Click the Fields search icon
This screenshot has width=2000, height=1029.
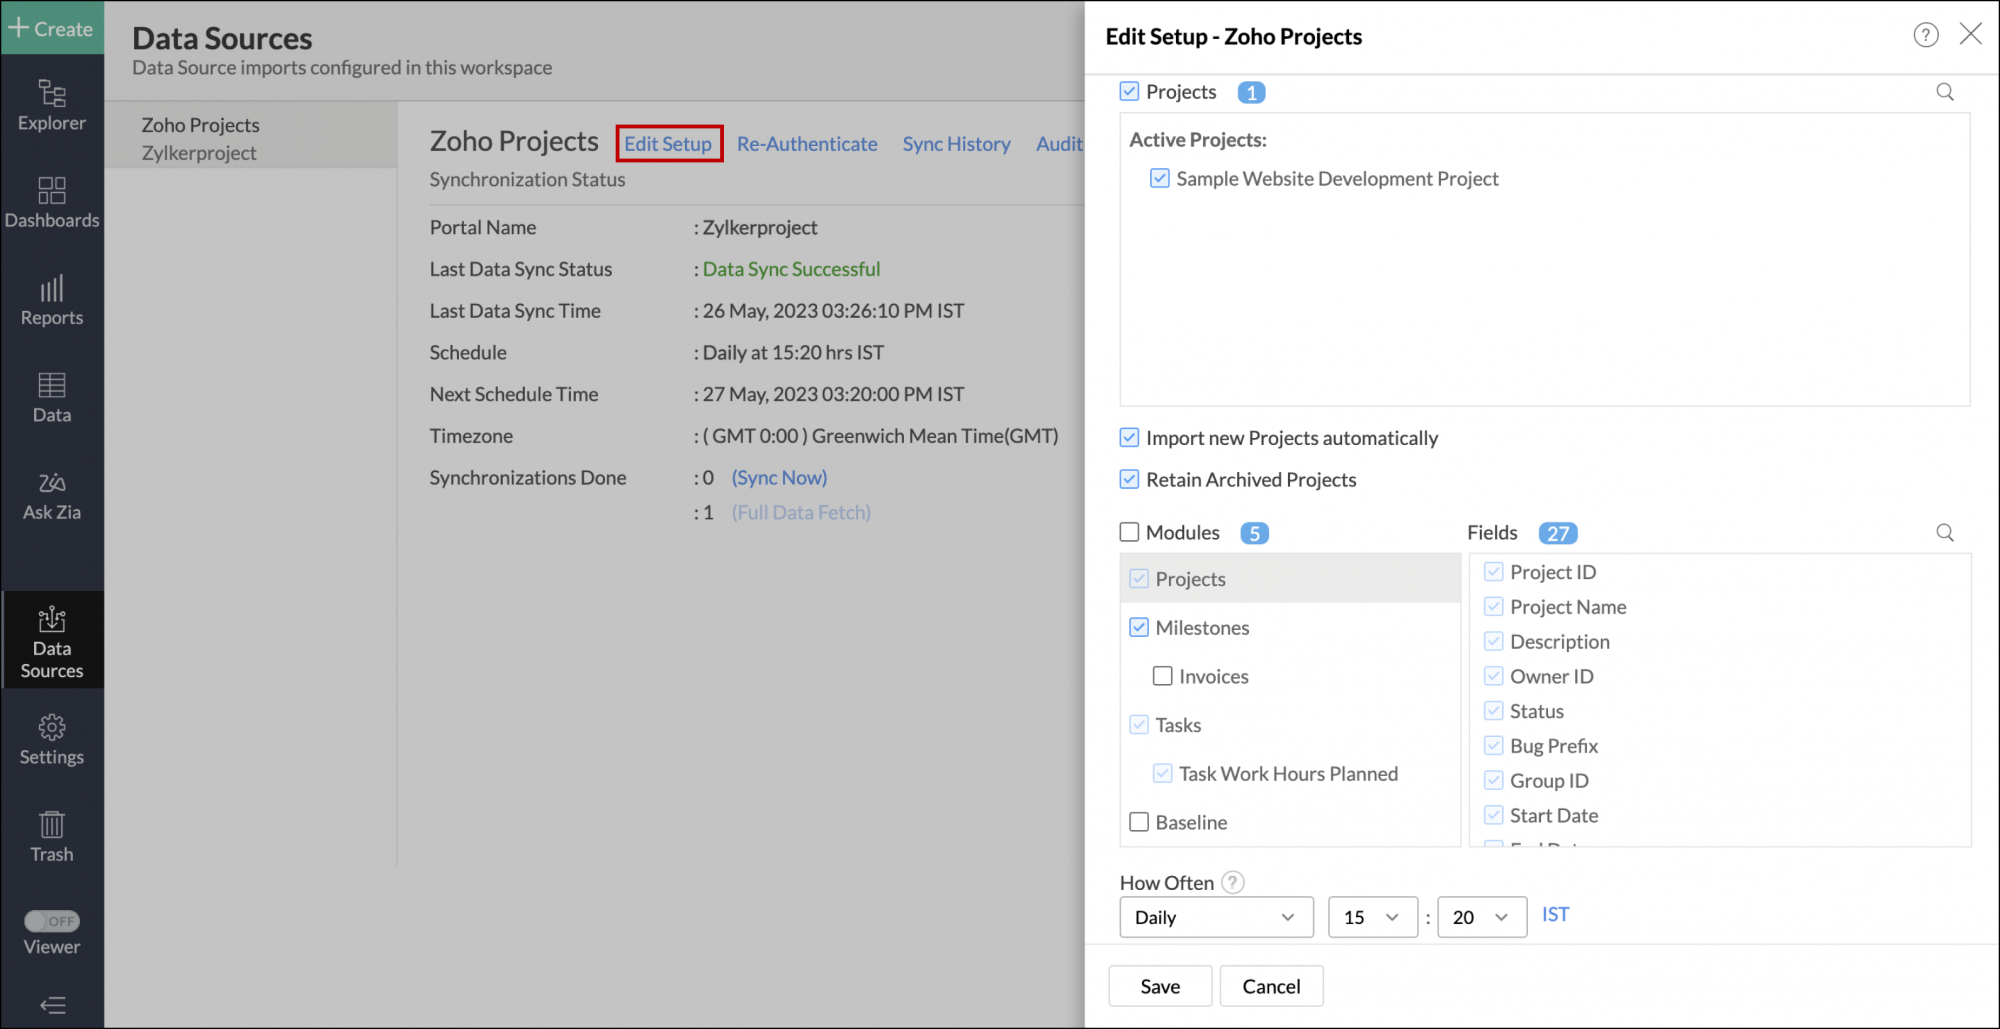(1944, 533)
